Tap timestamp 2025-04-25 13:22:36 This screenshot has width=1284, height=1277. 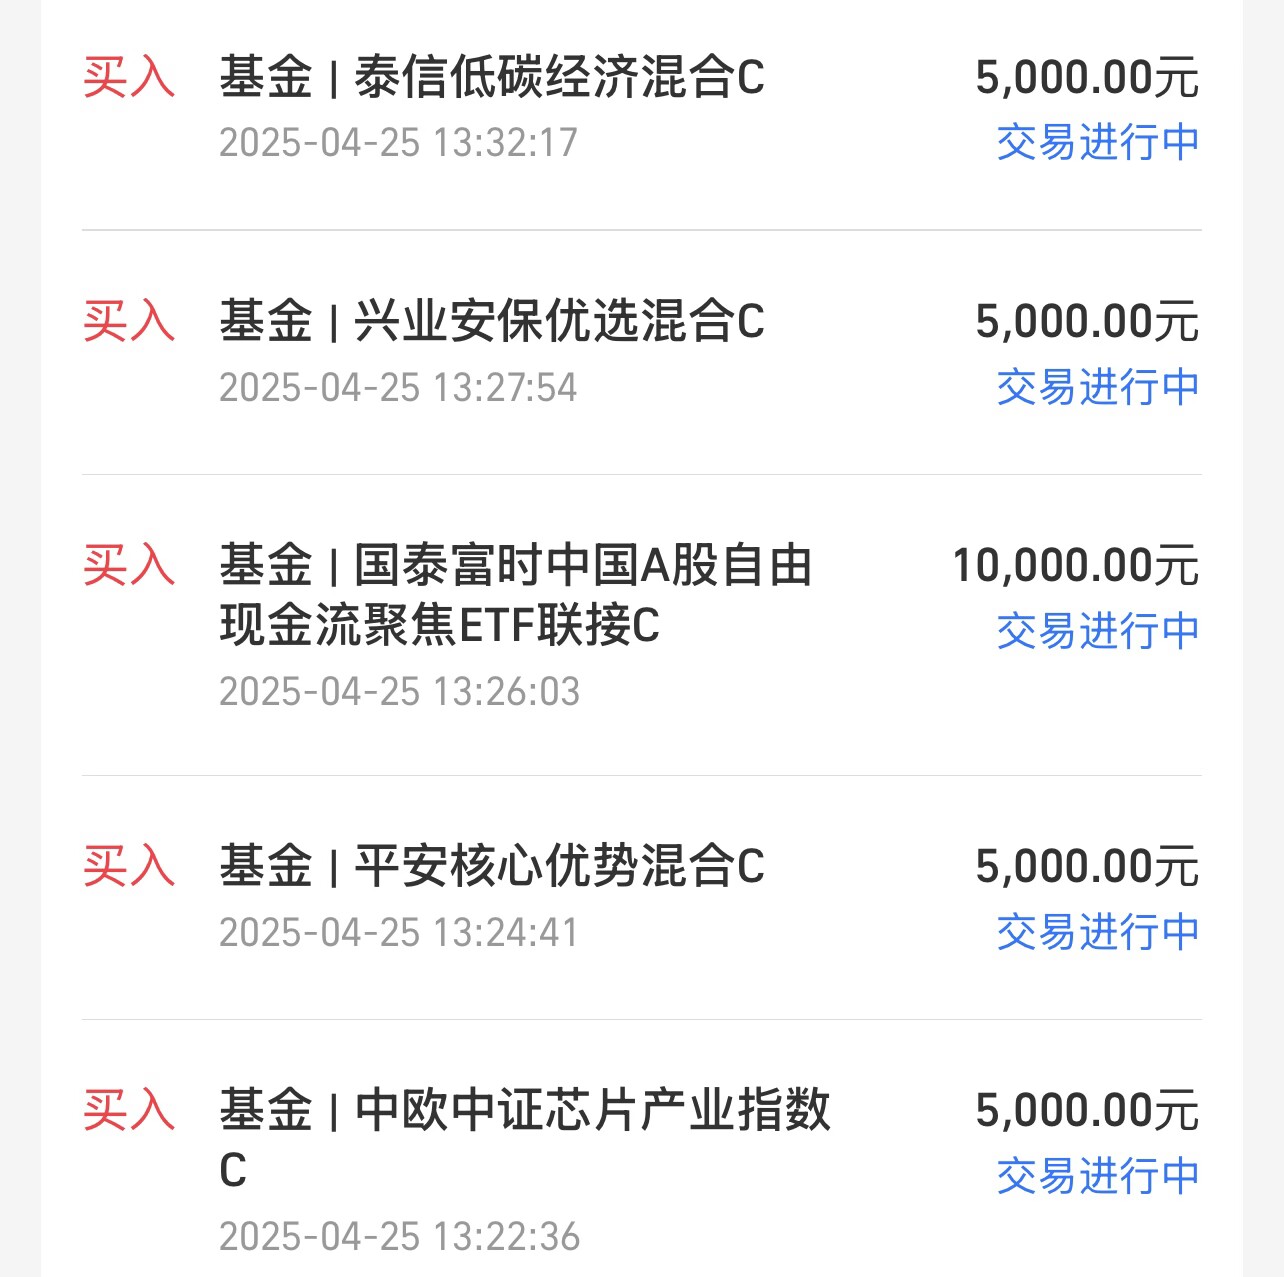coord(400,1237)
